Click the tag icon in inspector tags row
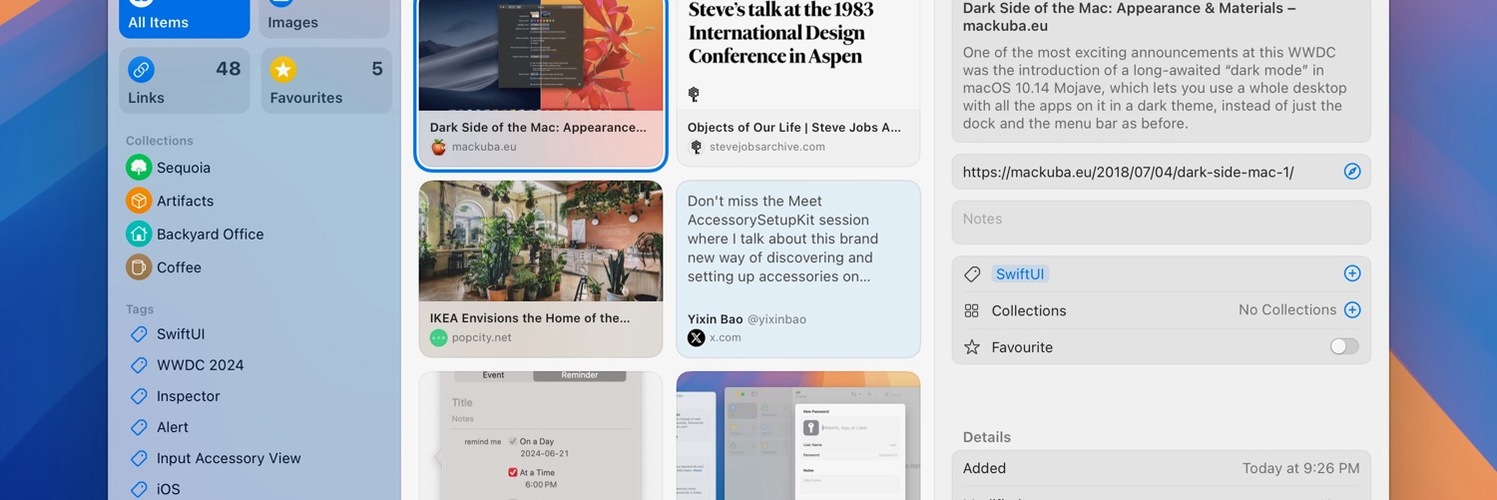 point(972,274)
